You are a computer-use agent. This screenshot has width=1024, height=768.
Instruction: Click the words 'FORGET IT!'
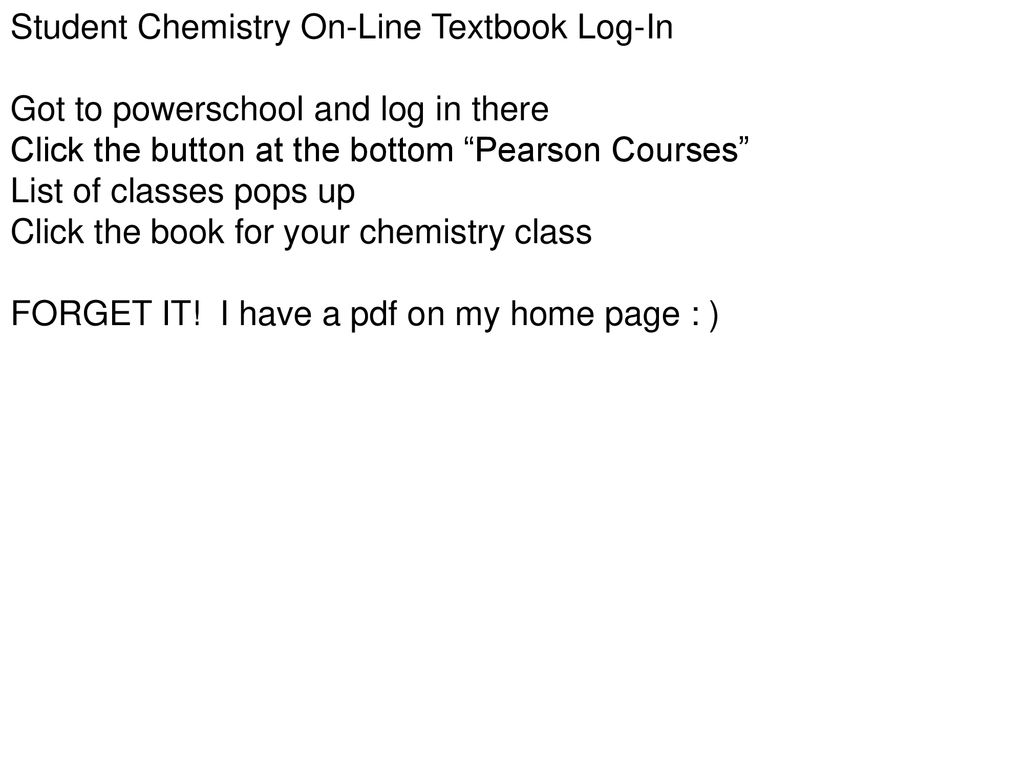106,314
